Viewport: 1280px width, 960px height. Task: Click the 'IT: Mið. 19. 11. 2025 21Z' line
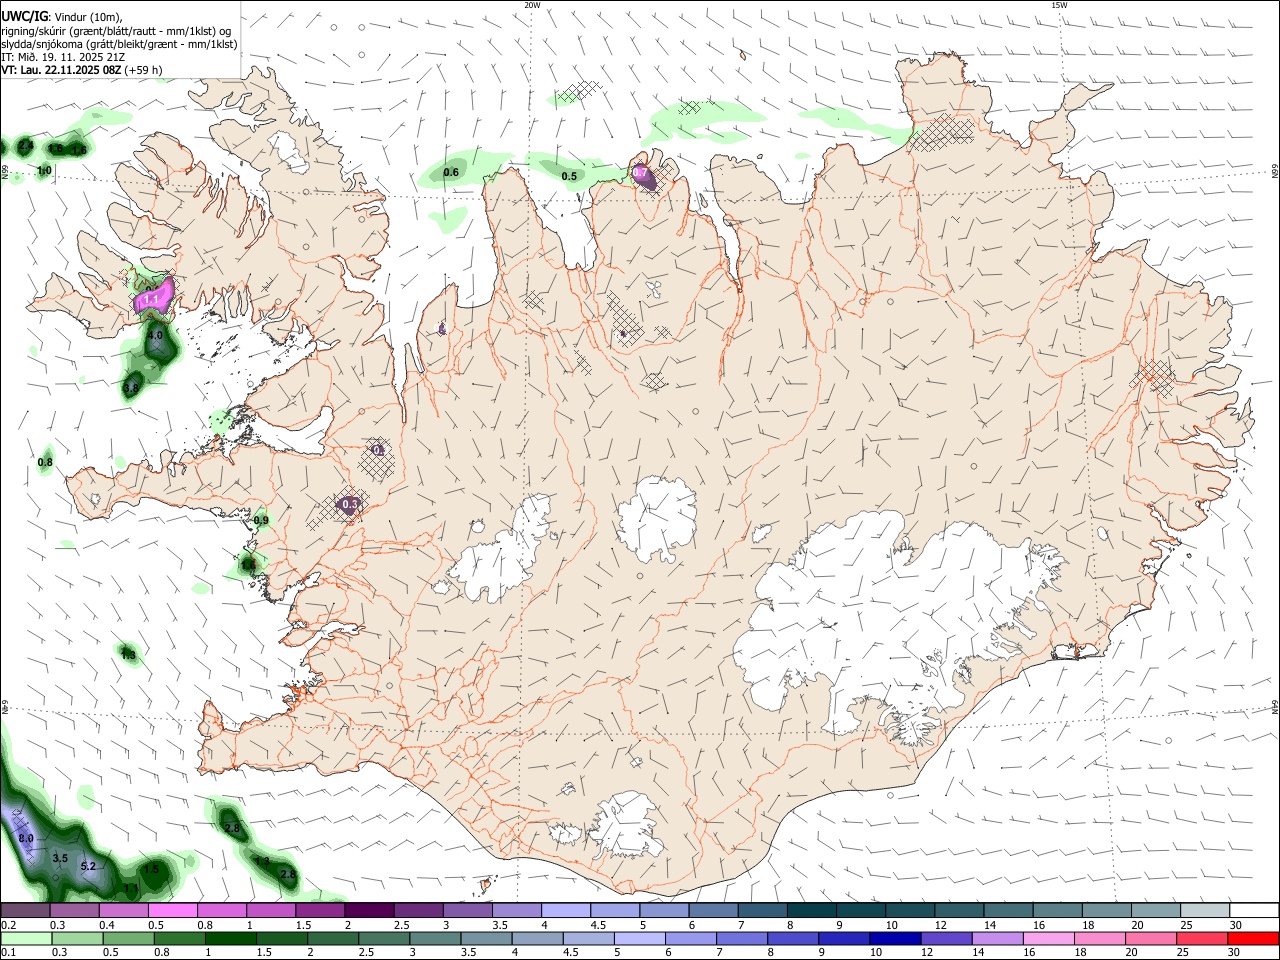[x=63, y=57]
